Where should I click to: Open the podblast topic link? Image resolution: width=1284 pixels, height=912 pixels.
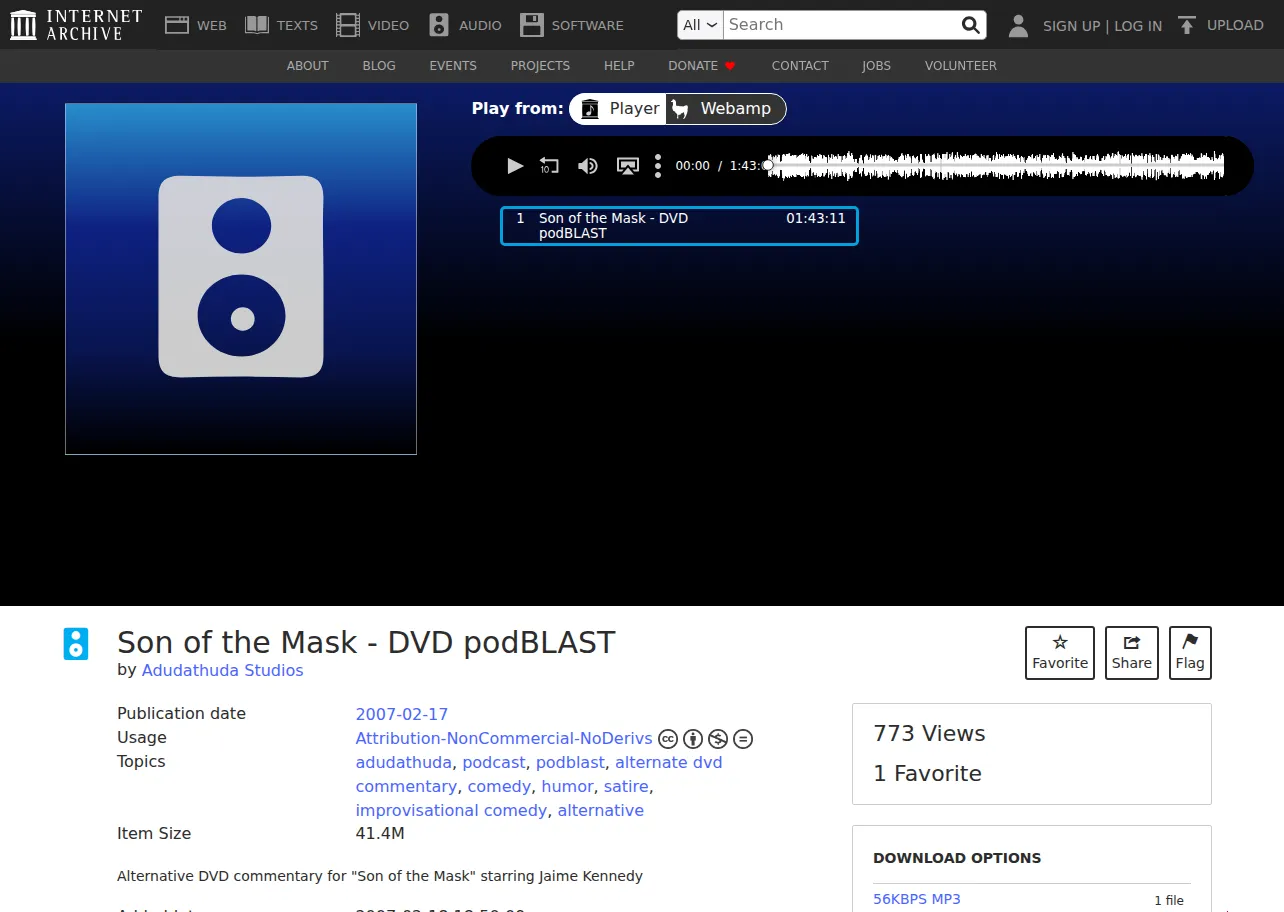[570, 762]
